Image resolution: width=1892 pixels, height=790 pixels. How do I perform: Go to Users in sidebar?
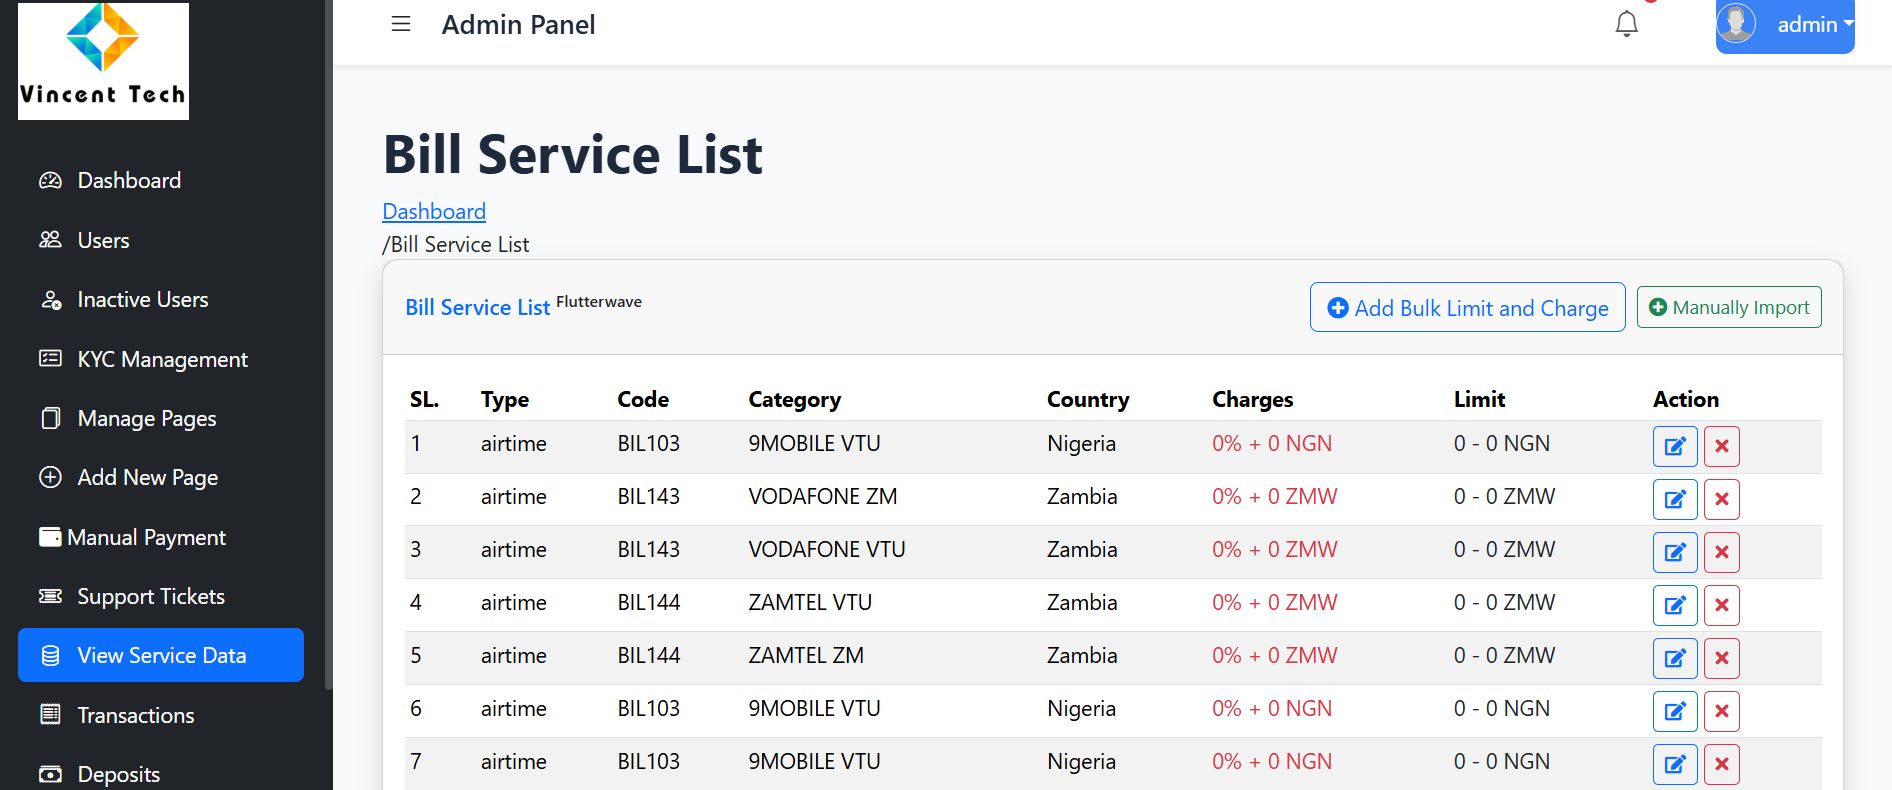[x=103, y=240]
